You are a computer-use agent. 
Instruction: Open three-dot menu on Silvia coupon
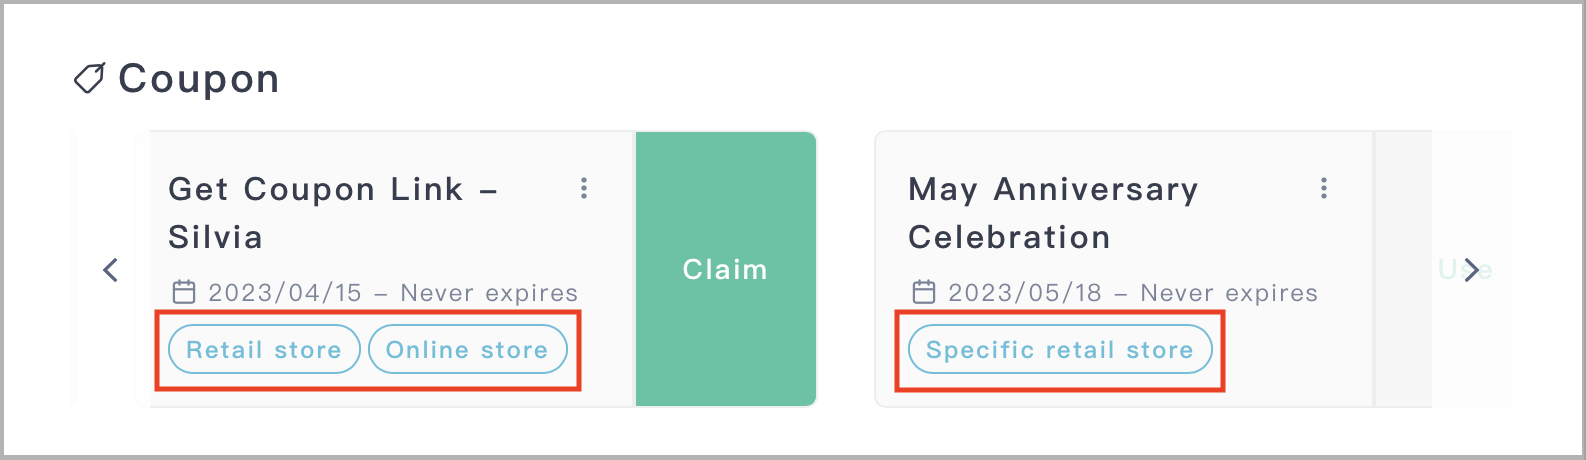(584, 188)
